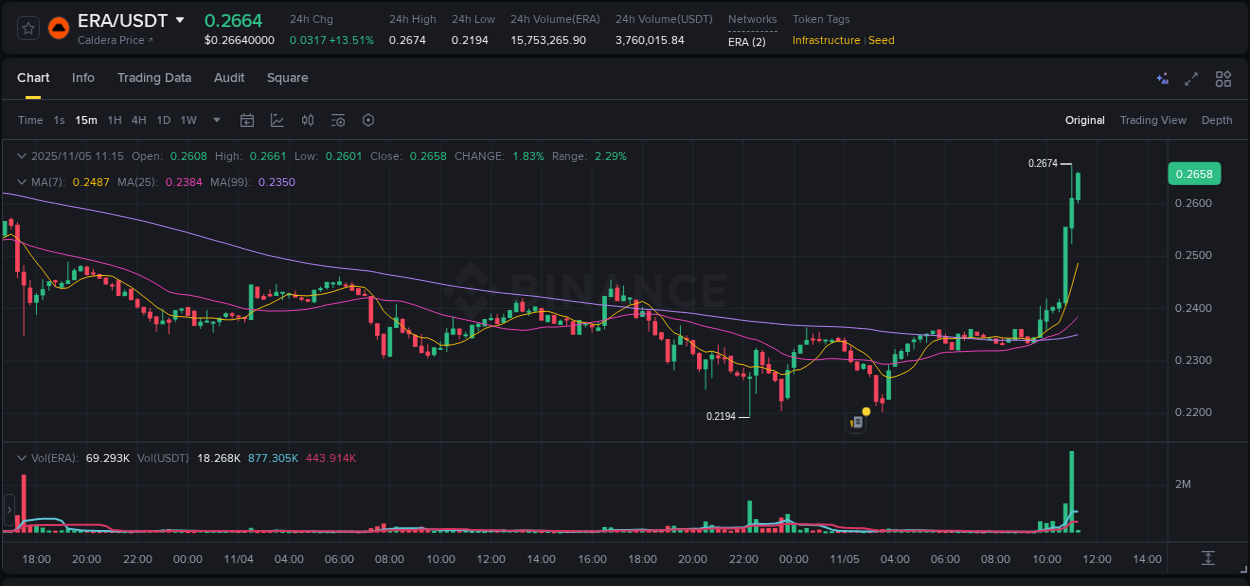Switch chart to Depth view
1250x586 pixels.
(1217, 120)
